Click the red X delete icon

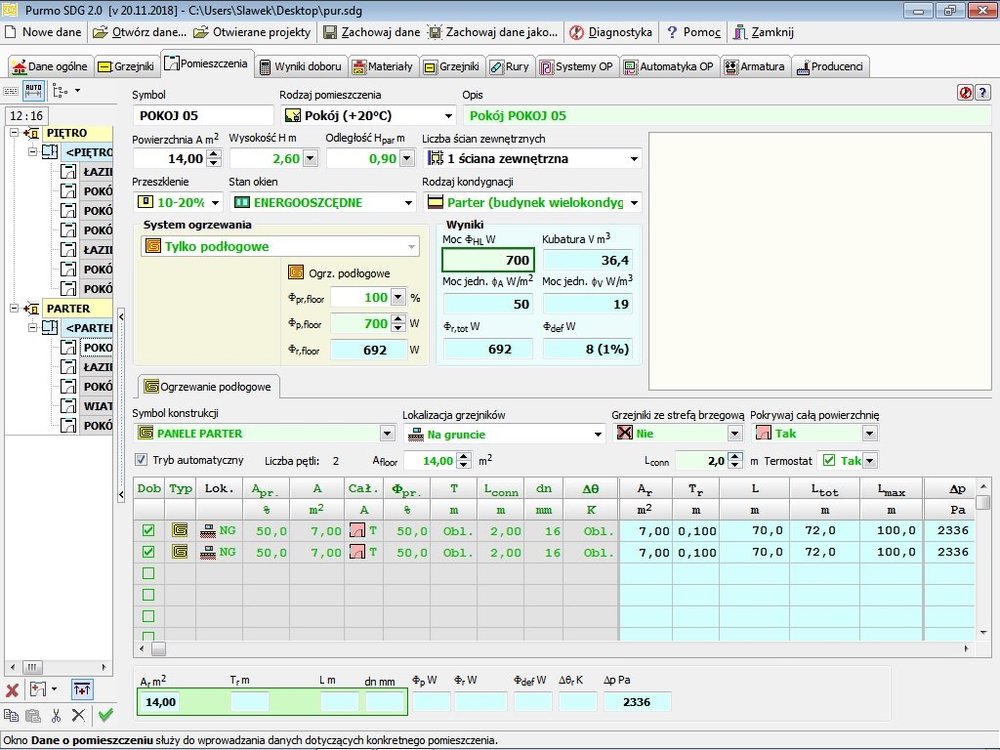(12, 690)
